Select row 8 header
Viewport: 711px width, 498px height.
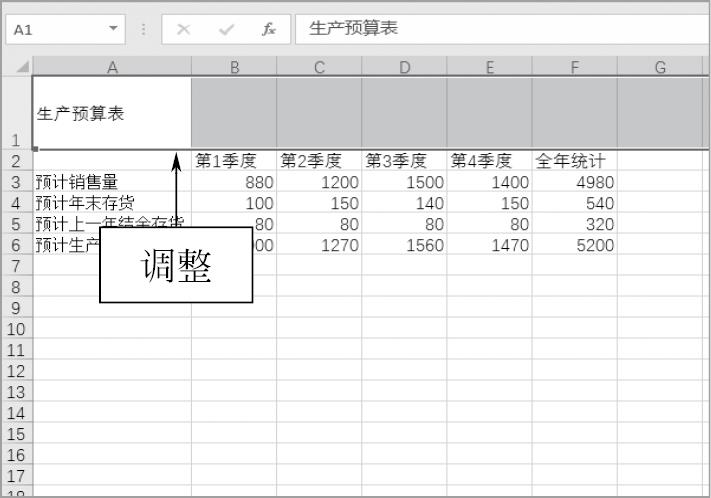point(17,287)
